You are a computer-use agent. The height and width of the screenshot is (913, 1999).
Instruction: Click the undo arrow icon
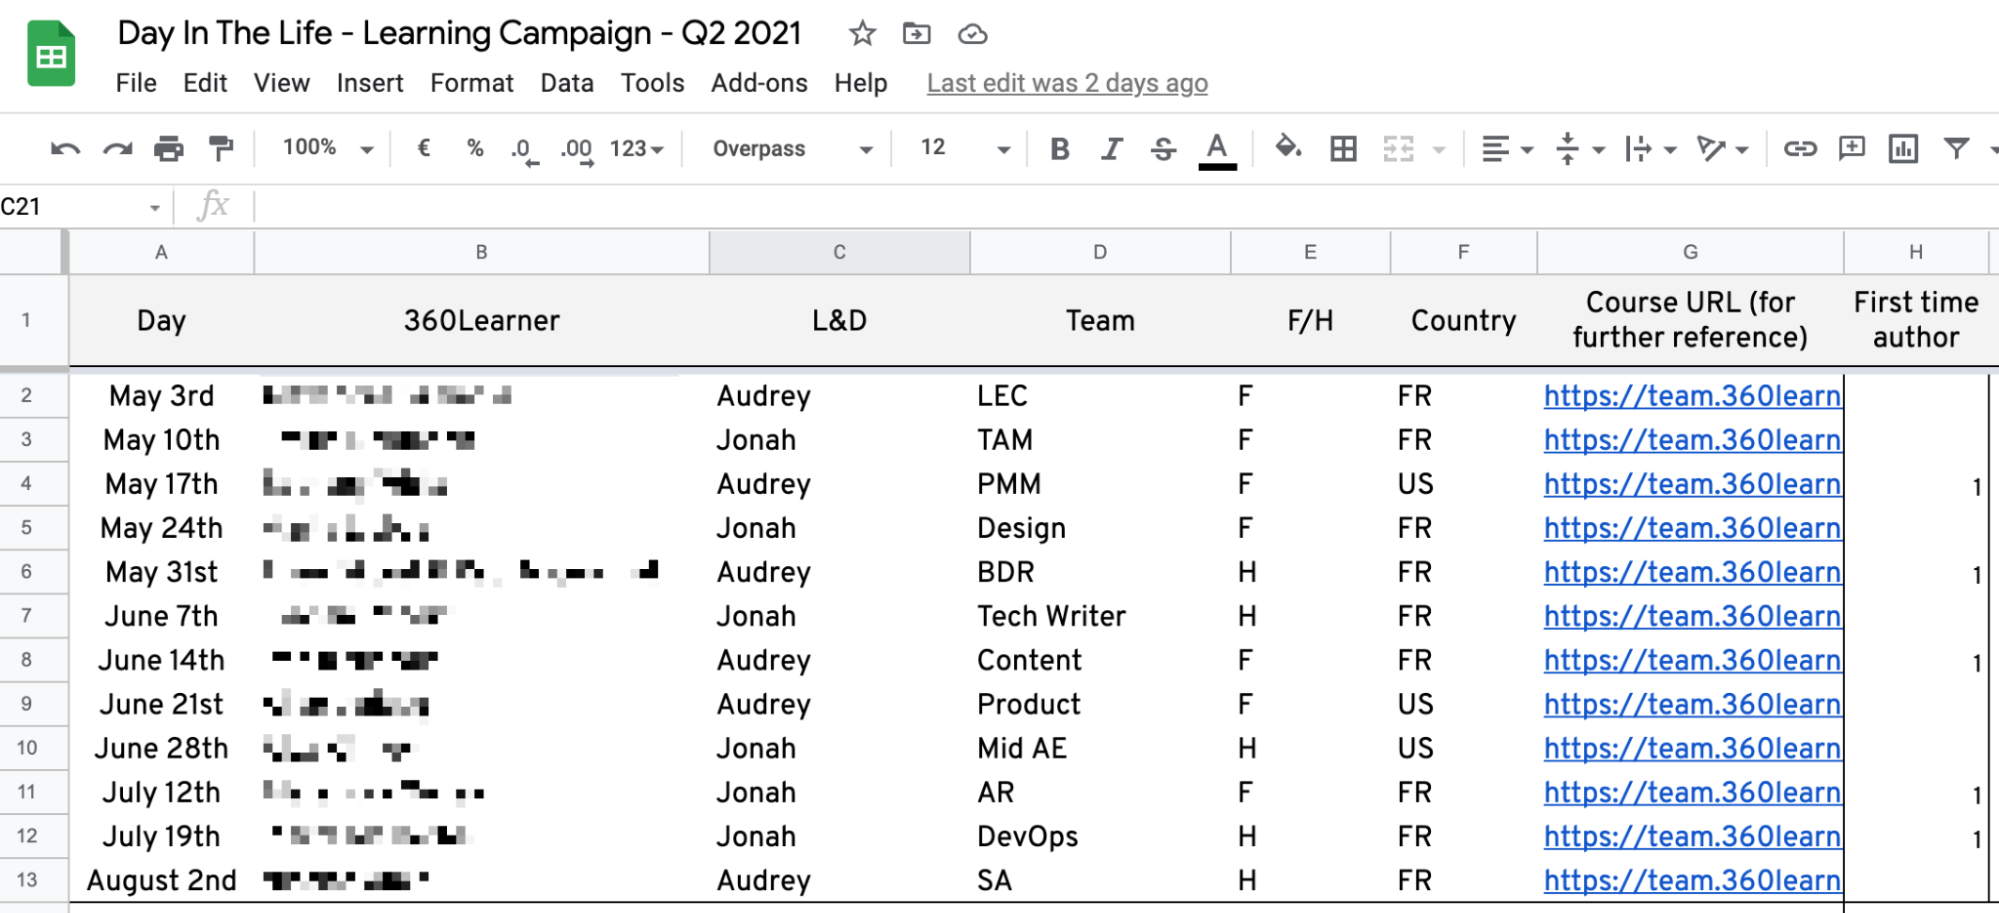click(x=65, y=149)
